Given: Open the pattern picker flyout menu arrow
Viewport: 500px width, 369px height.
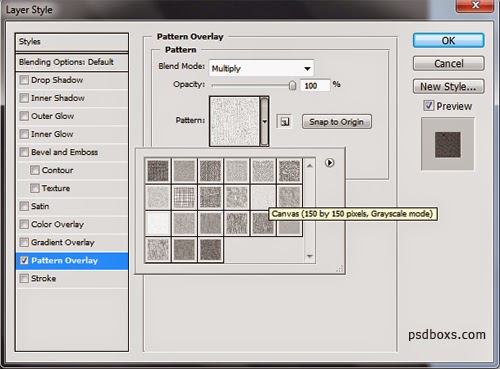Looking at the screenshot, I should [329, 163].
